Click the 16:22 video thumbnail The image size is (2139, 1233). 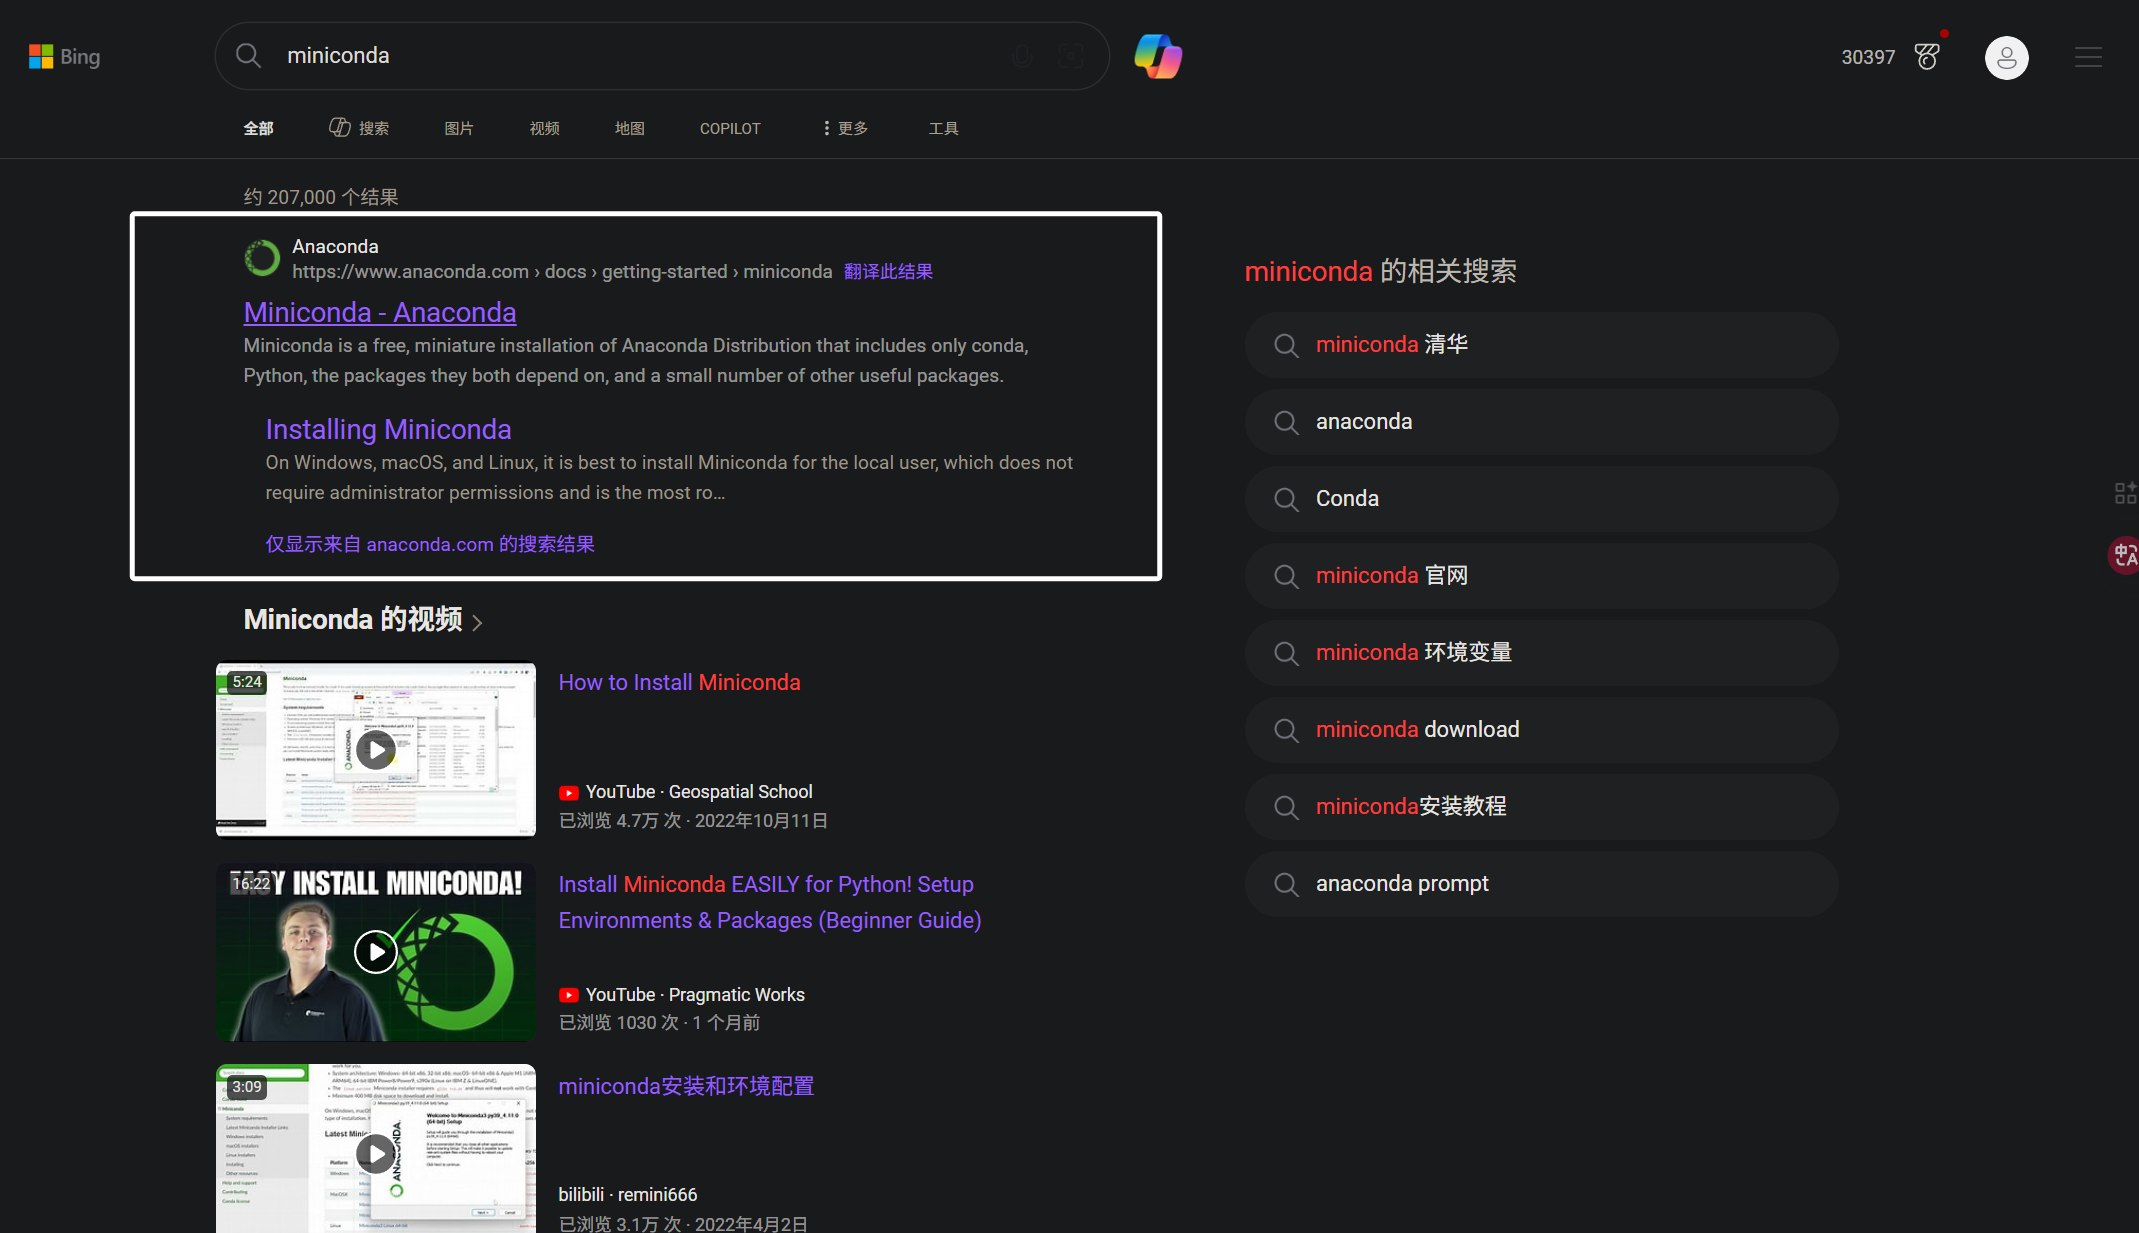pyautogui.click(x=375, y=953)
